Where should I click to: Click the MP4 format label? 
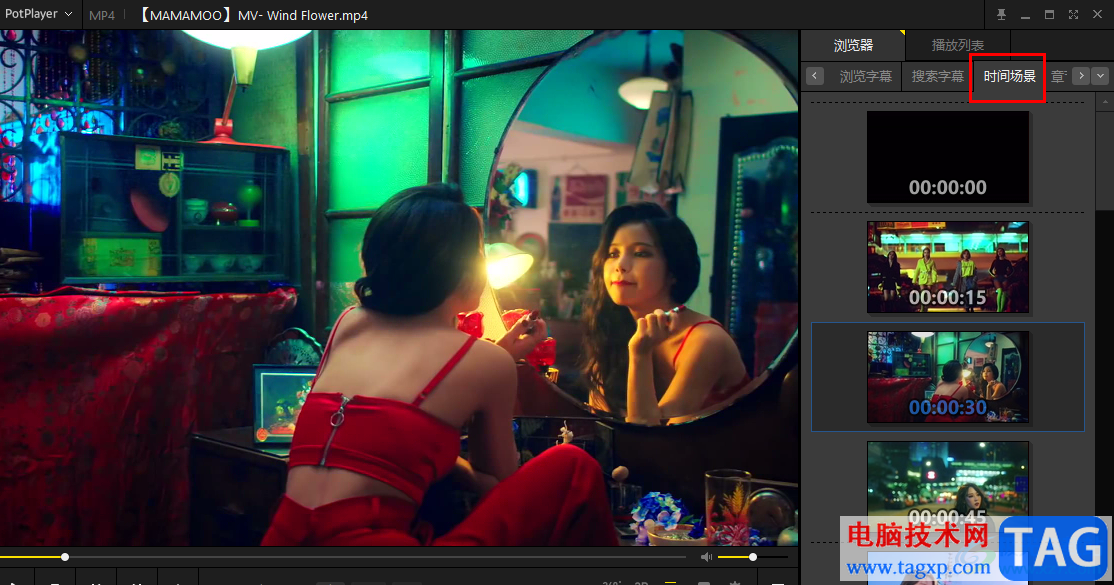click(x=102, y=15)
